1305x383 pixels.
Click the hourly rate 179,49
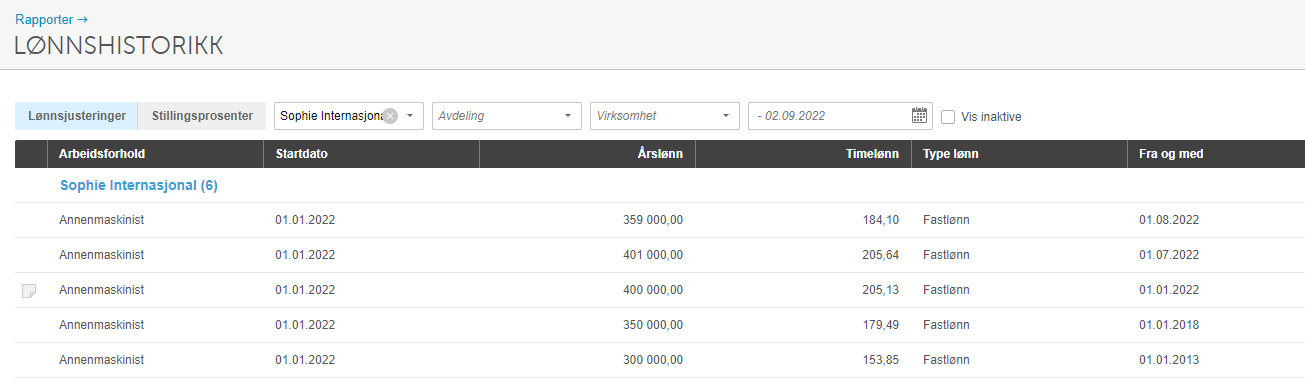point(881,325)
